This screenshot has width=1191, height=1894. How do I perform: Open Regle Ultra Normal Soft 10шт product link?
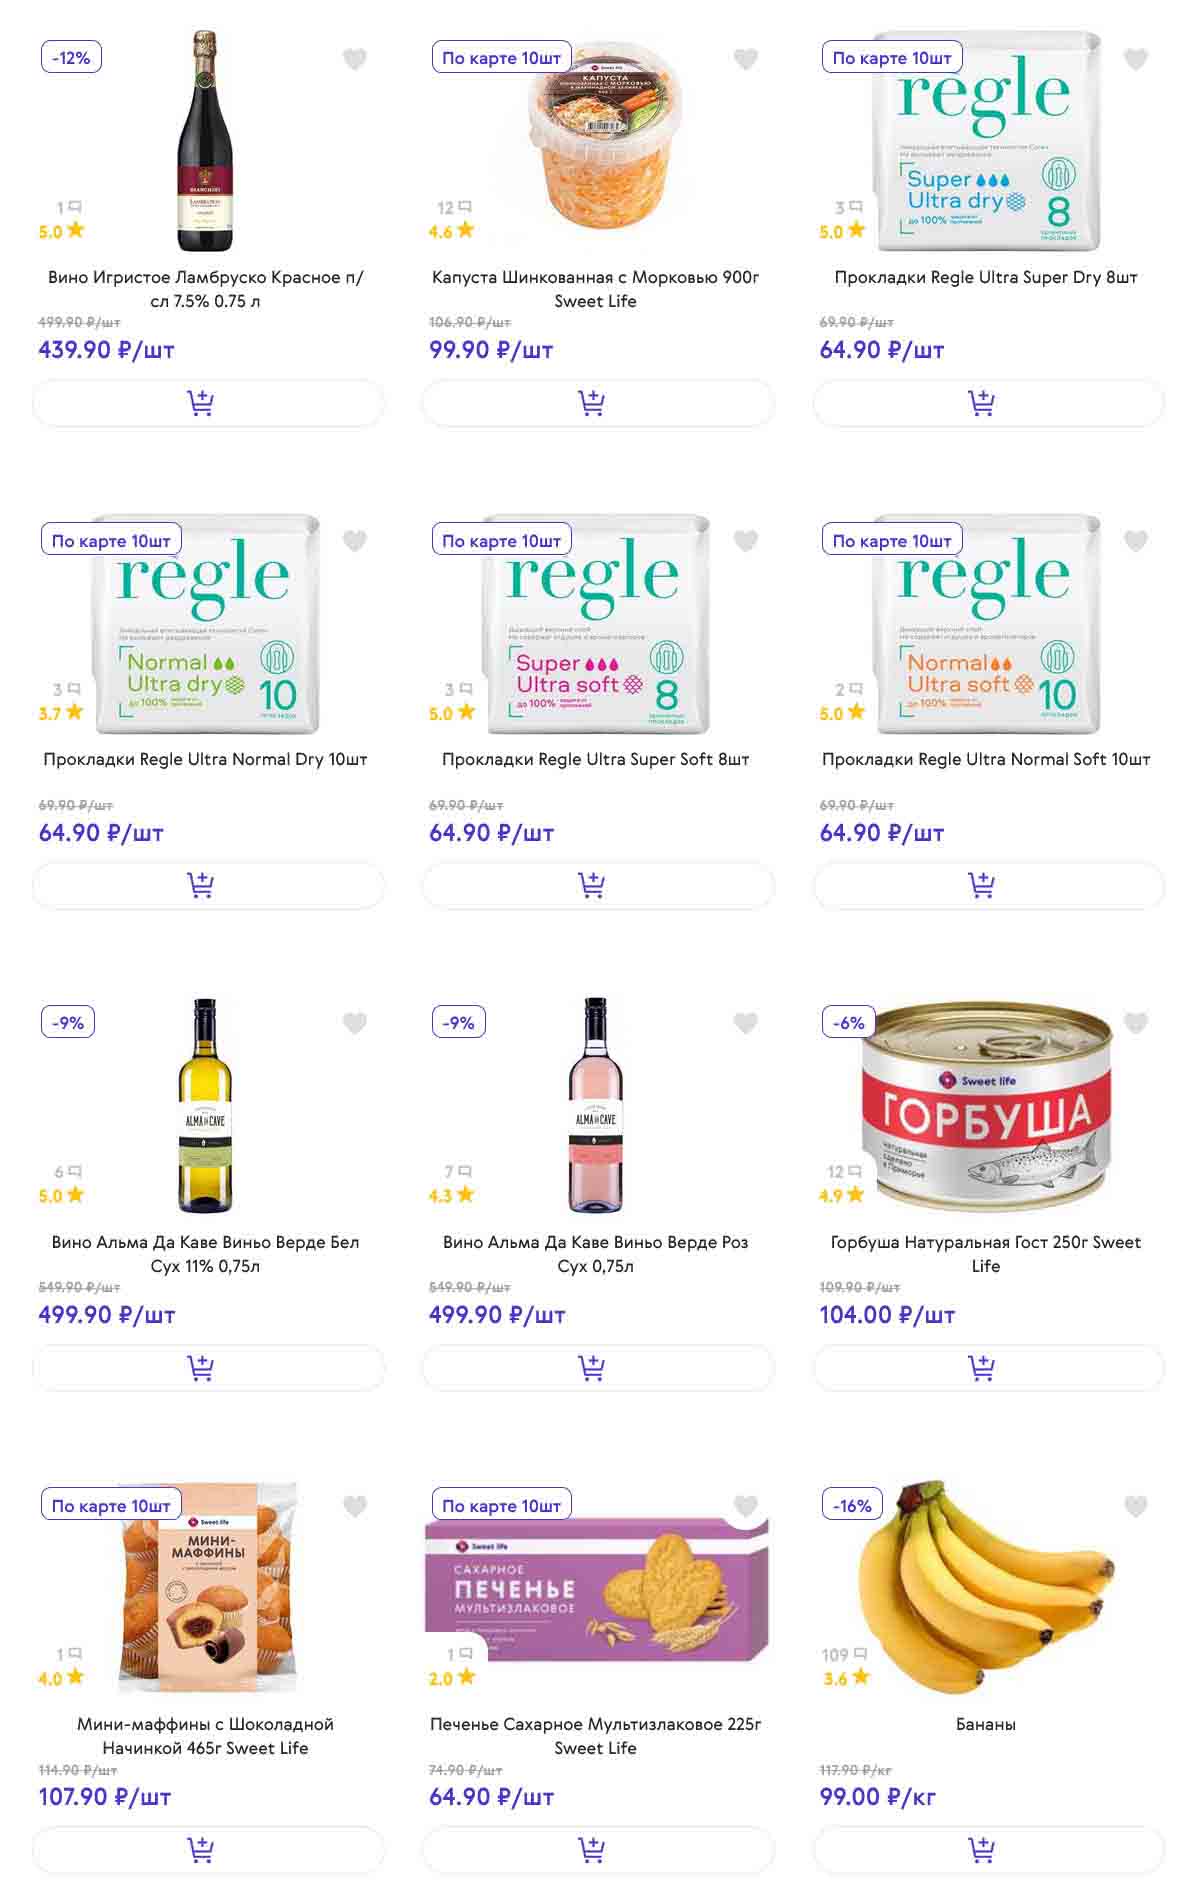tap(985, 760)
